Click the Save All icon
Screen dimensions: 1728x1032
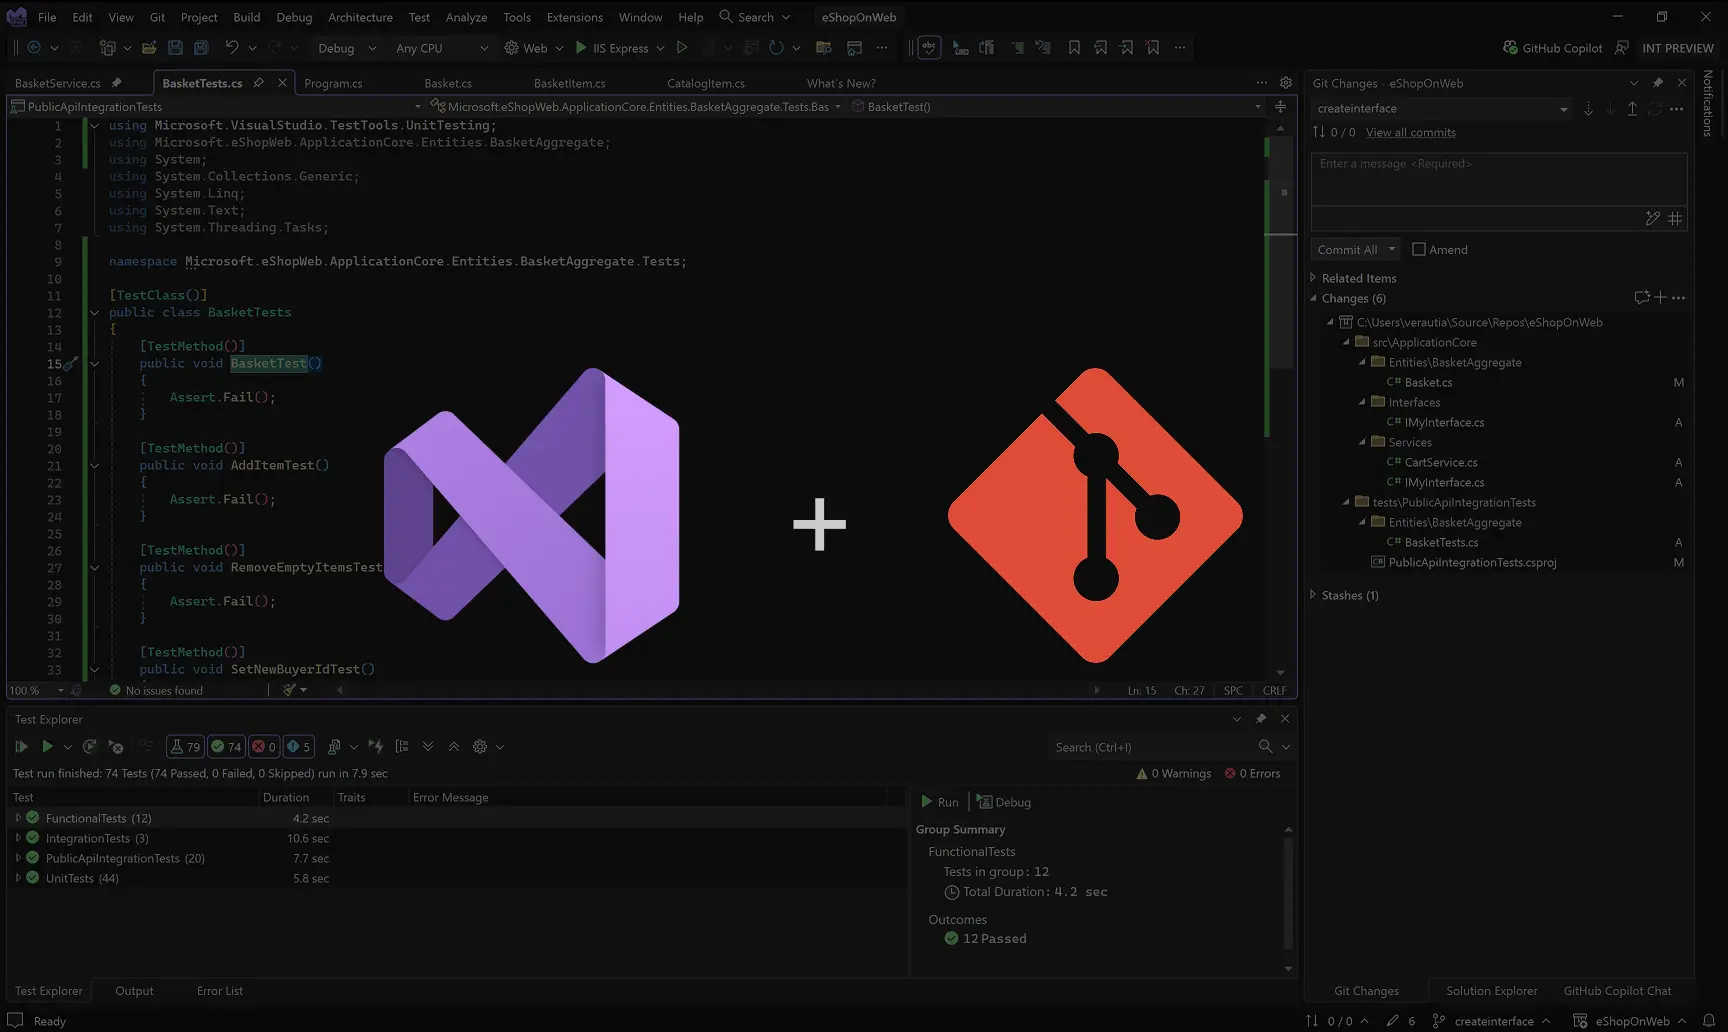[200, 47]
